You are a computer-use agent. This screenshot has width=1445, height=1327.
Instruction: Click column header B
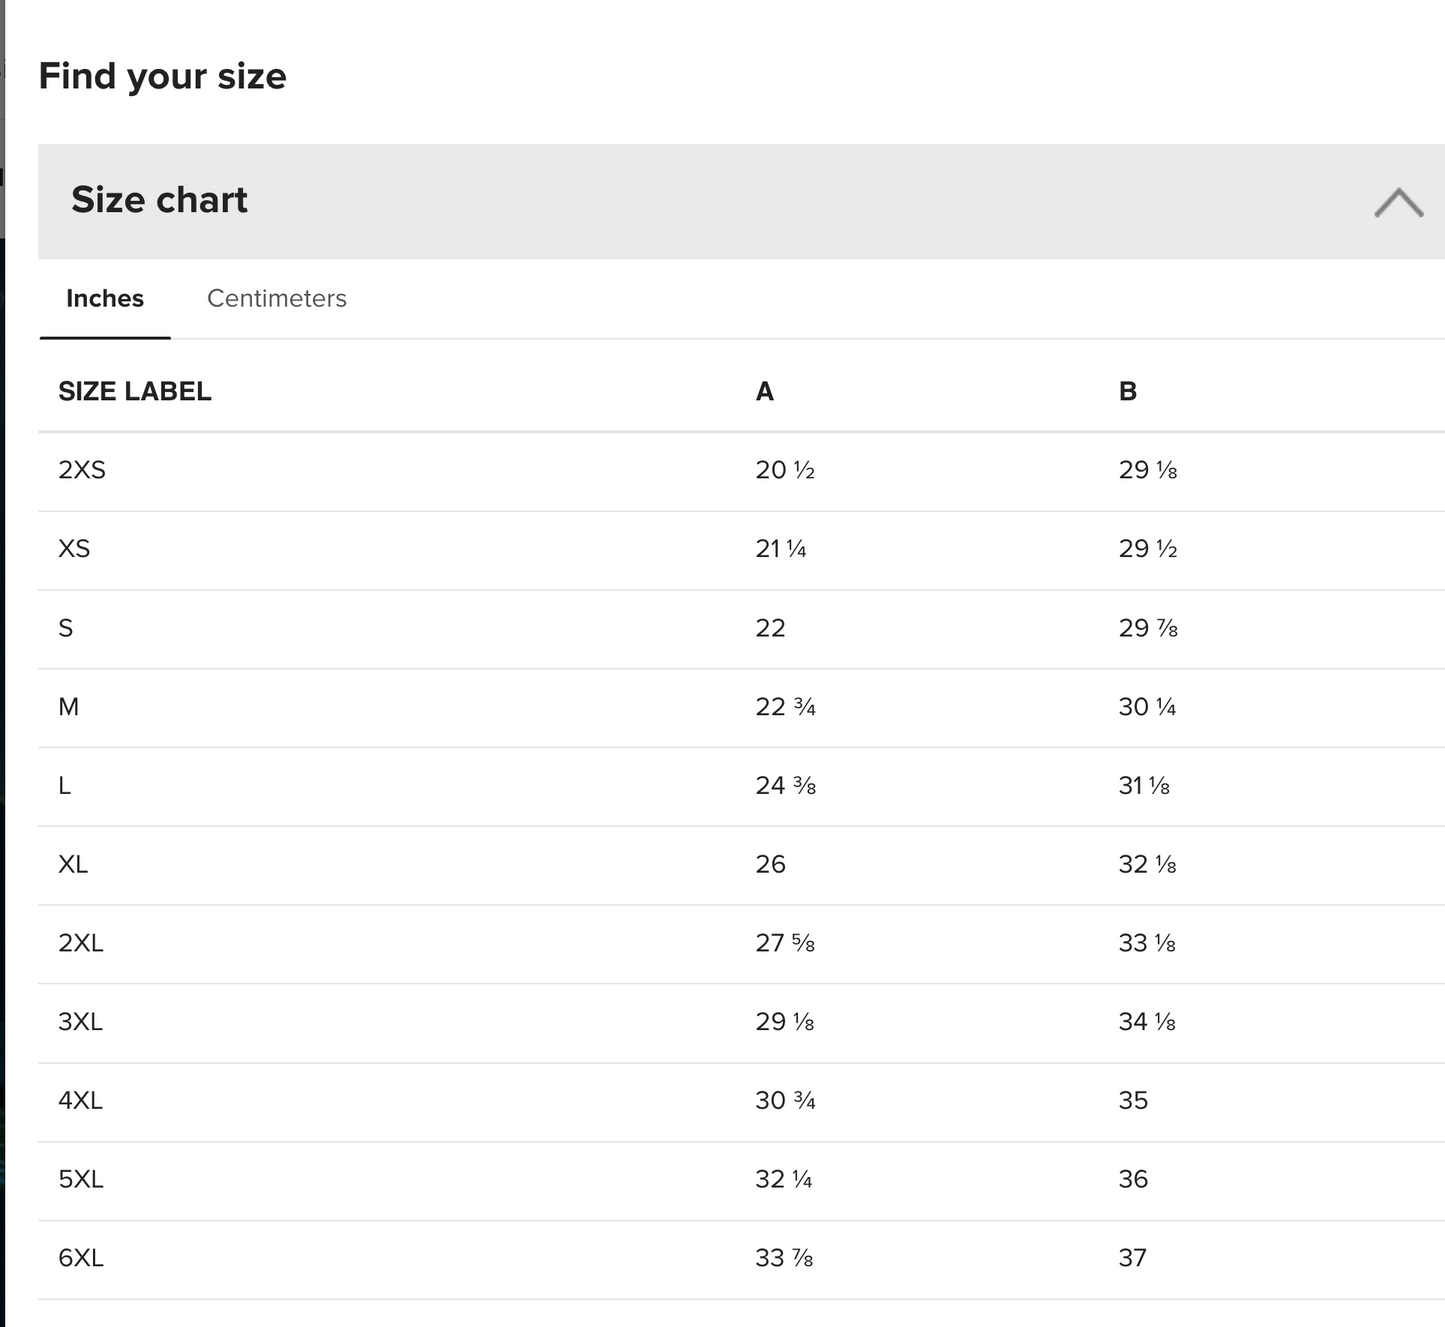(1128, 391)
